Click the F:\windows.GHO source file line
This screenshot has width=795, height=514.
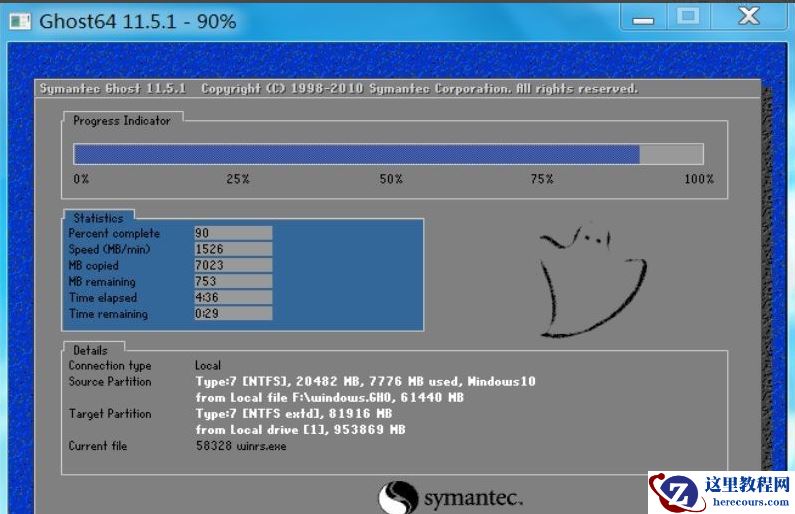pyautogui.click(x=330, y=397)
